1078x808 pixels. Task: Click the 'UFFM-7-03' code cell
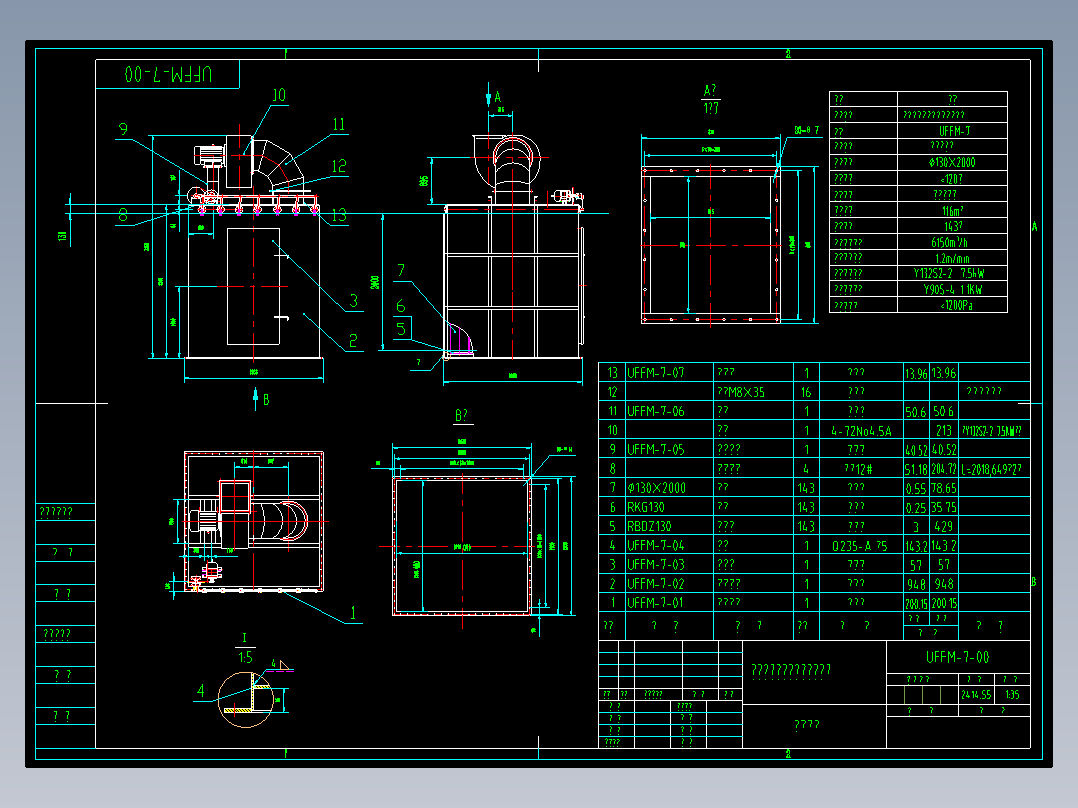(655, 565)
